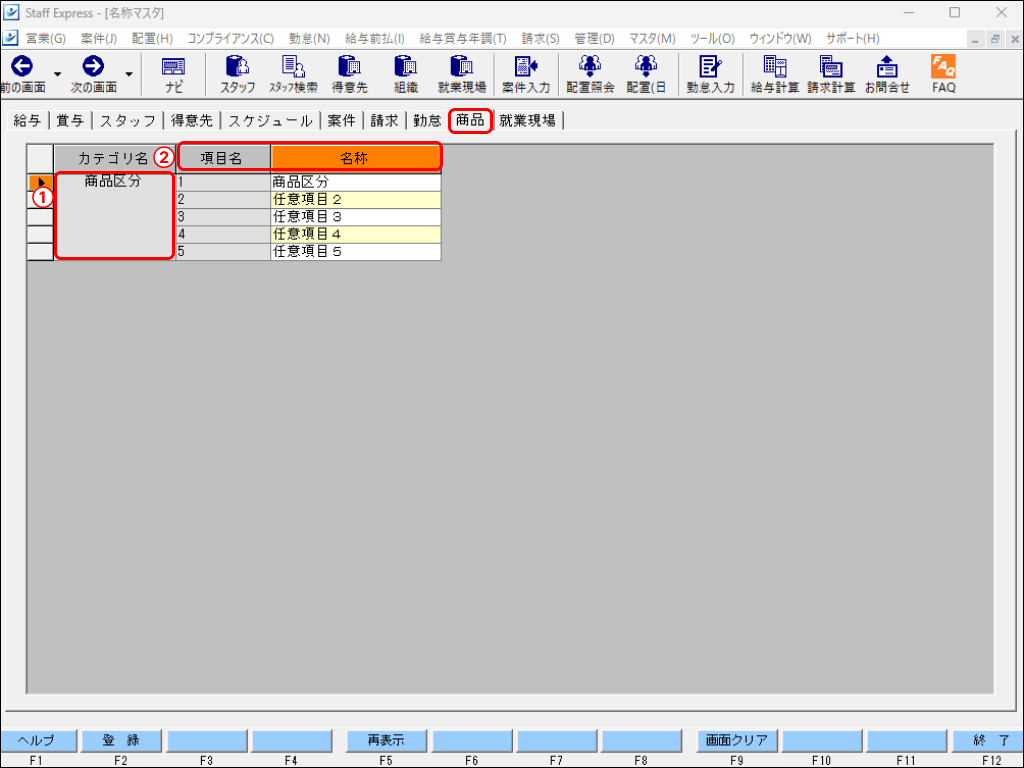Switch to the 案件 tab

[342, 120]
